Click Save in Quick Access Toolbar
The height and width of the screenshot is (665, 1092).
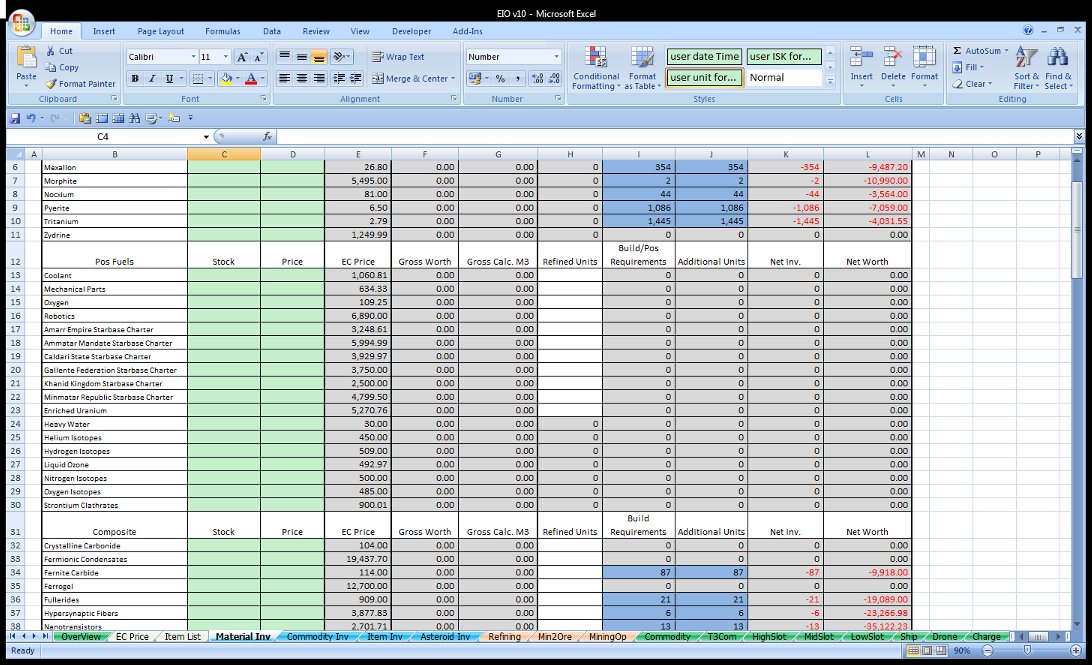click(15, 118)
